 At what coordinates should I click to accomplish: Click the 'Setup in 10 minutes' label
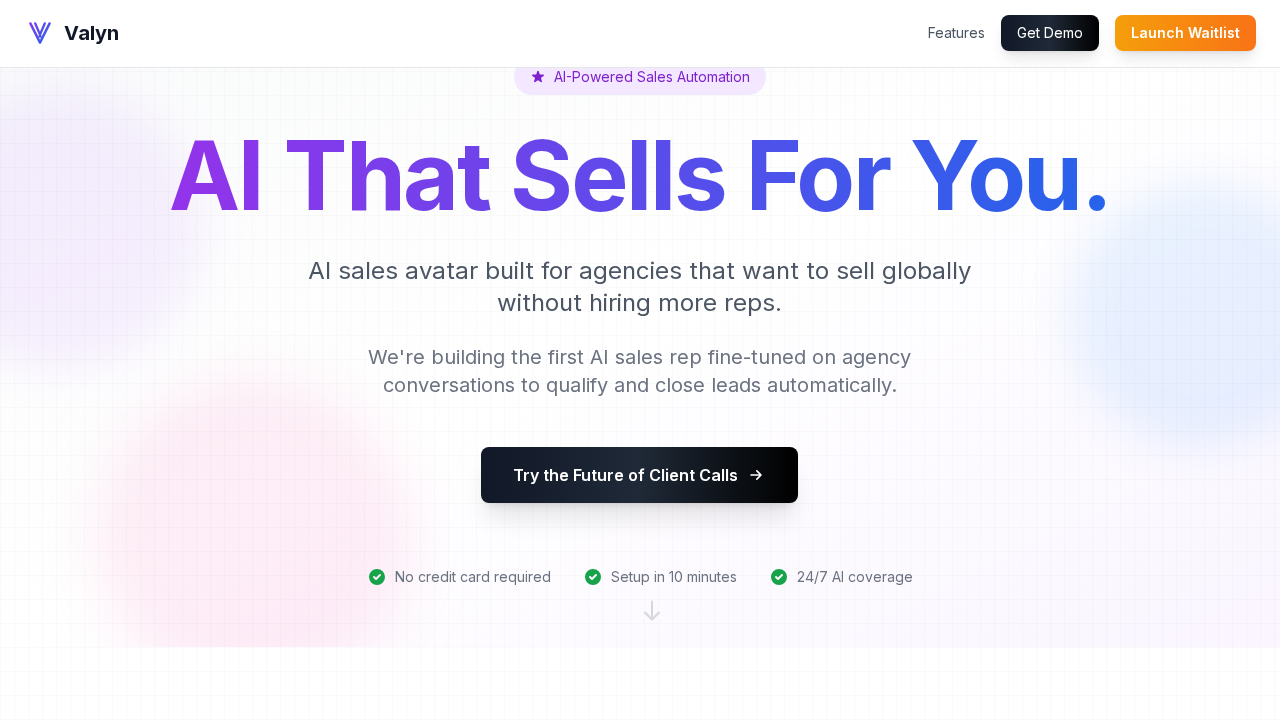673,577
